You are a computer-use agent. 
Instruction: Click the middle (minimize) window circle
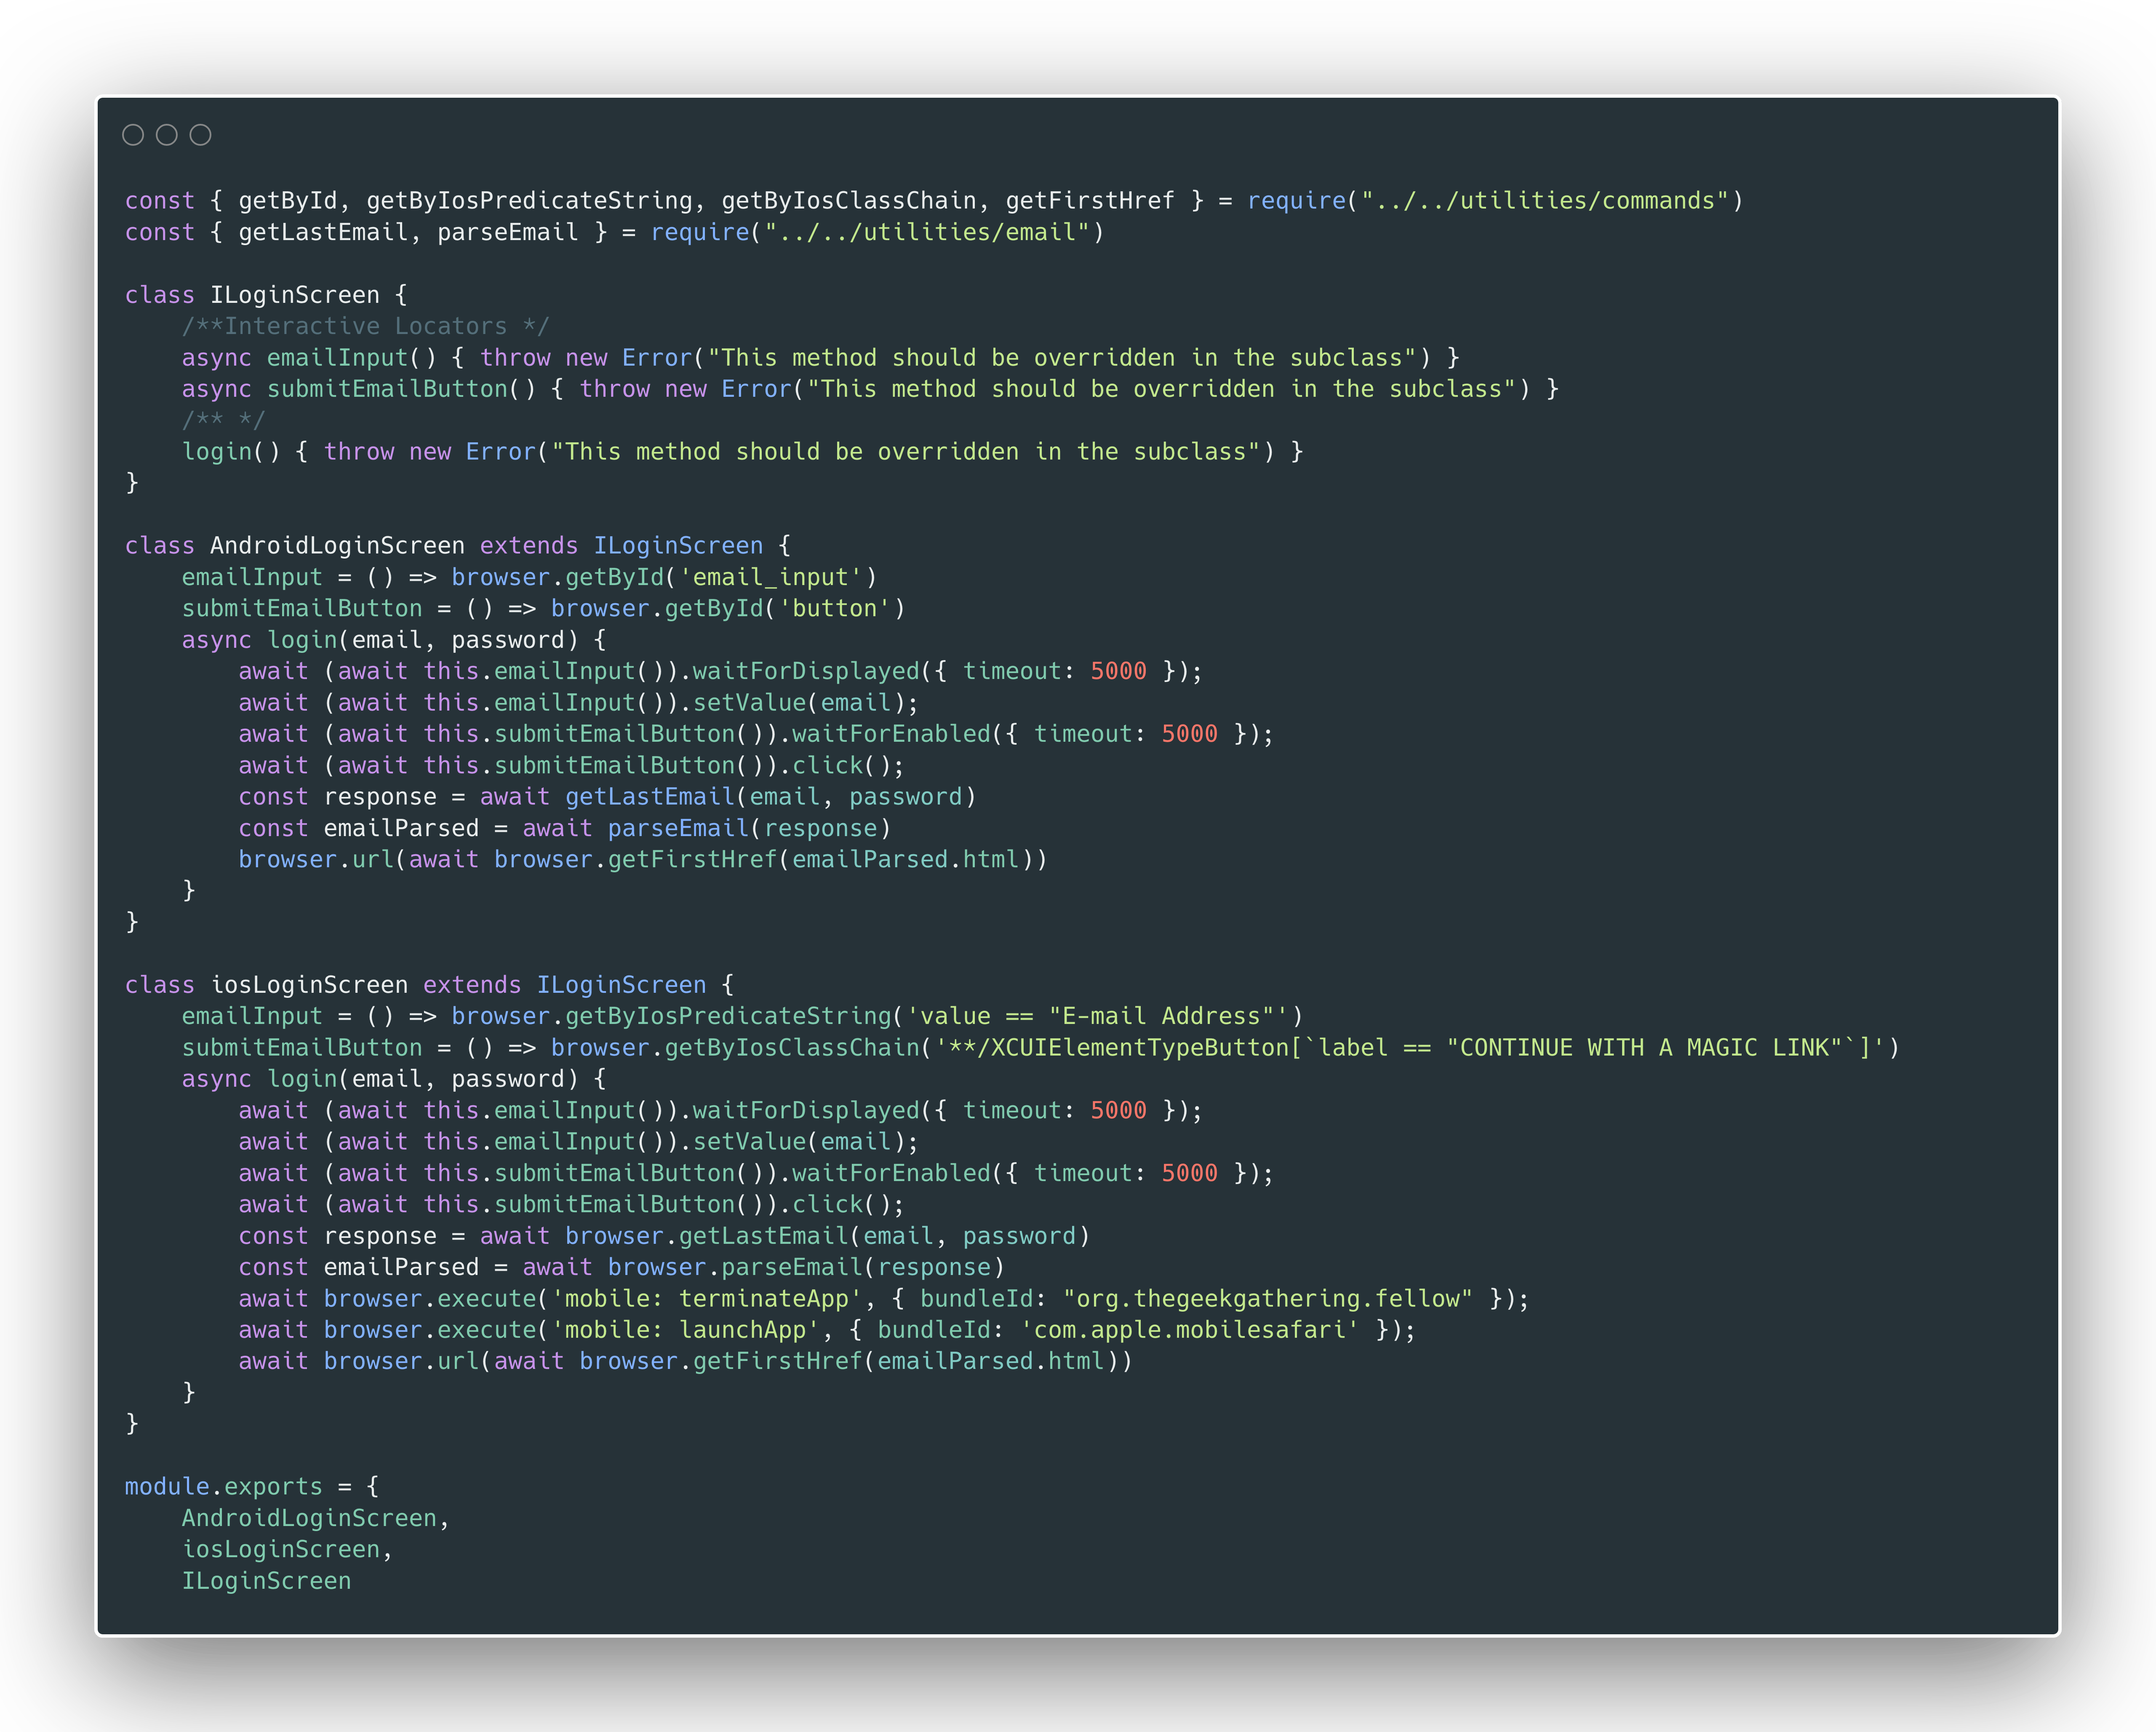(x=167, y=135)
